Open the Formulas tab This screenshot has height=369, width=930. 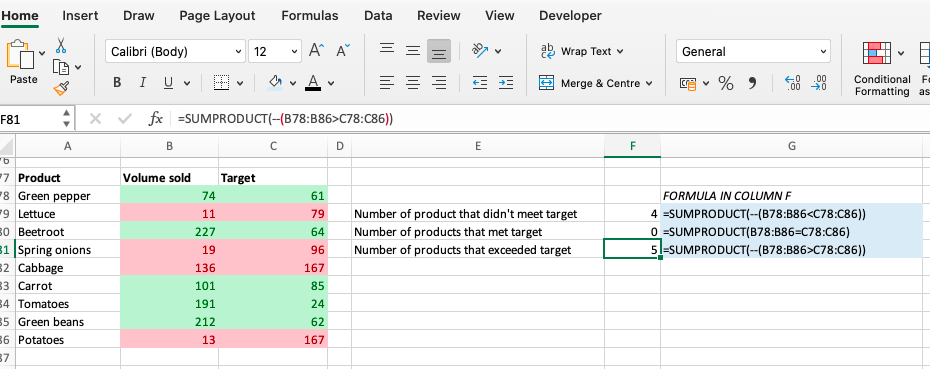click(x=310, y=16)
